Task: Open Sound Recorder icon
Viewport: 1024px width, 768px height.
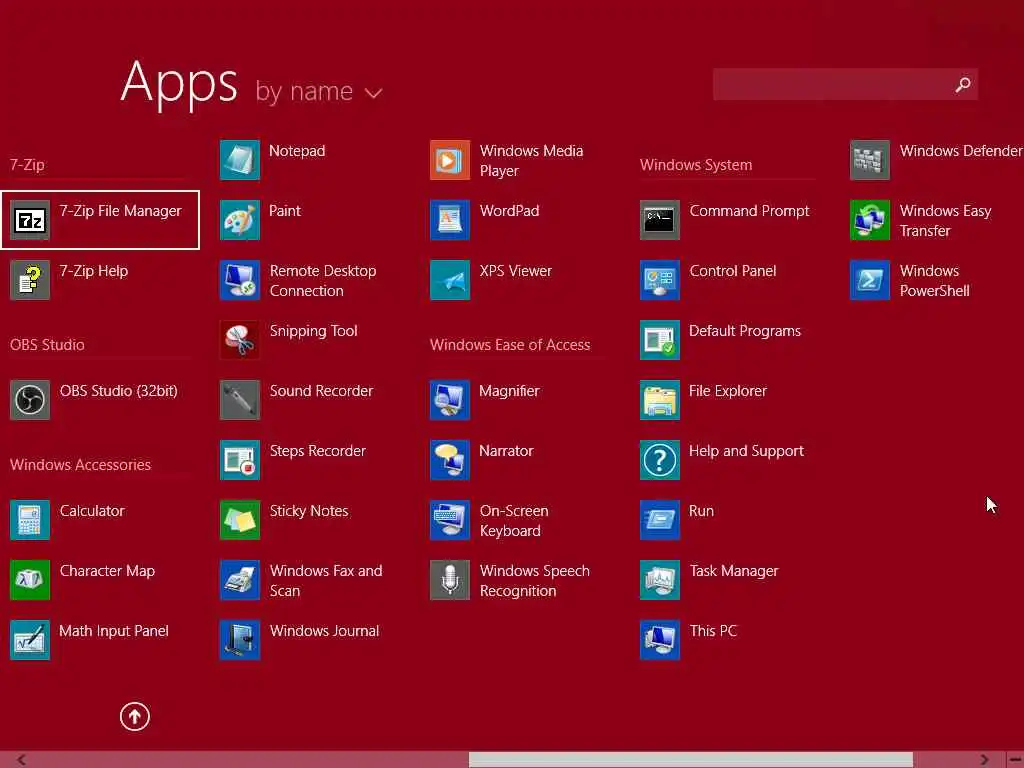Action: [240, 400]
